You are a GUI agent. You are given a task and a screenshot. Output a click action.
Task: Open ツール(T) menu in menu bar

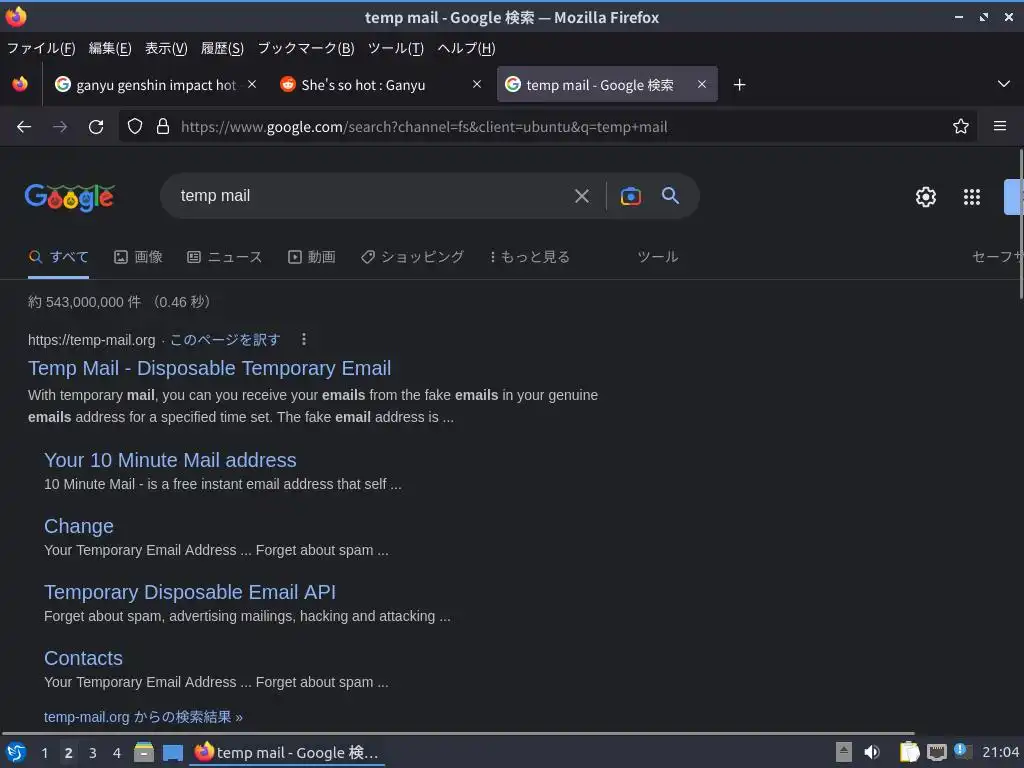396,48
